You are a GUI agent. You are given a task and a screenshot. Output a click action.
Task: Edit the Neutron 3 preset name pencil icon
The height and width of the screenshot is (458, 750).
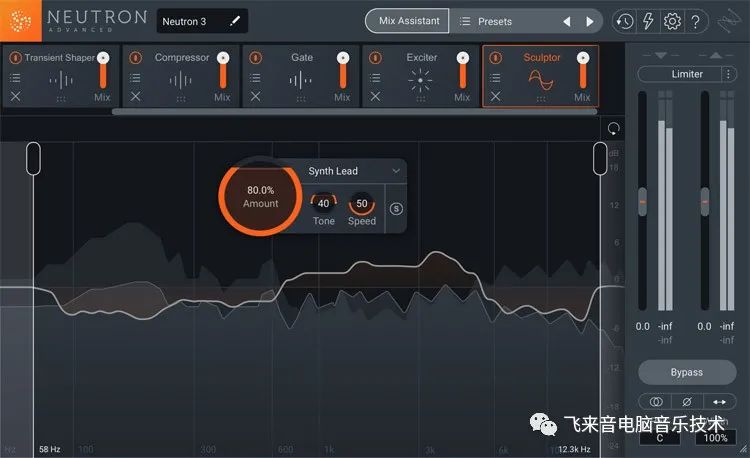point(234,21)
